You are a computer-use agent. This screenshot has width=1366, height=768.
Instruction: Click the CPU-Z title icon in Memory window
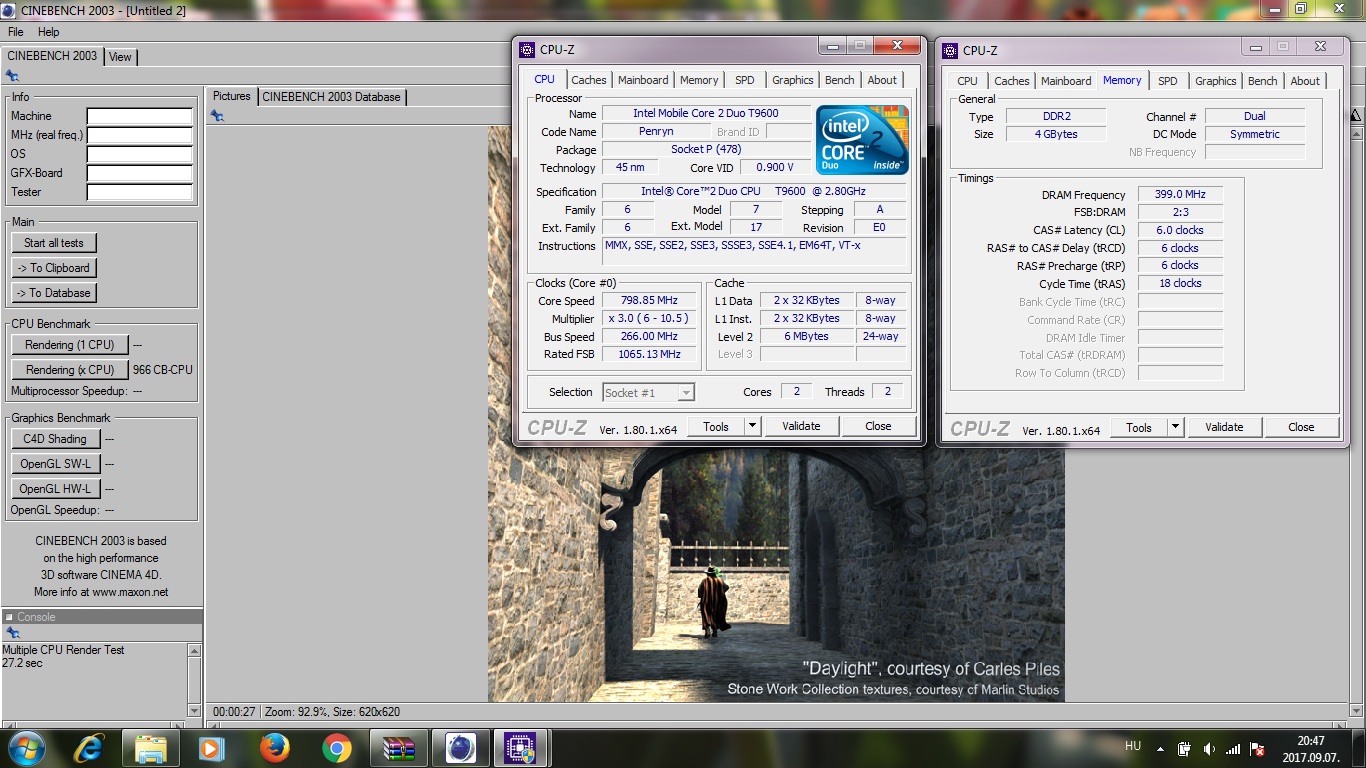point(950,51)
